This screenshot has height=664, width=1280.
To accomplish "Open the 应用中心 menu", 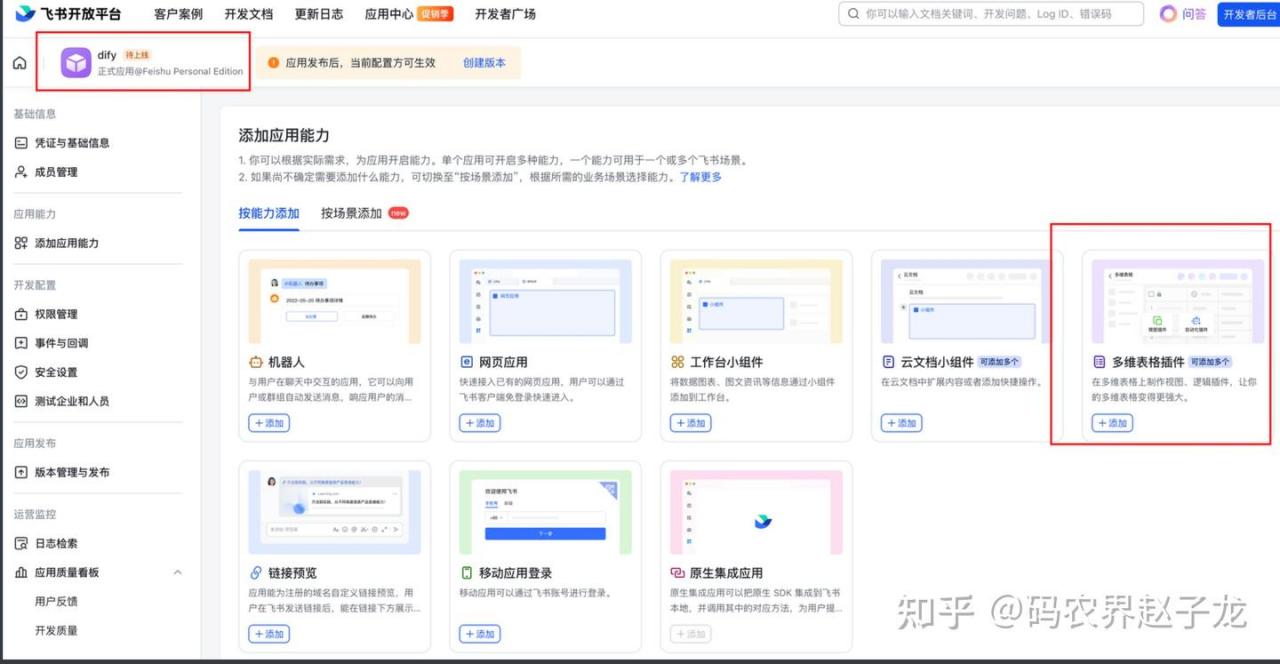I will pyautogui.click(x=389, y=14).
